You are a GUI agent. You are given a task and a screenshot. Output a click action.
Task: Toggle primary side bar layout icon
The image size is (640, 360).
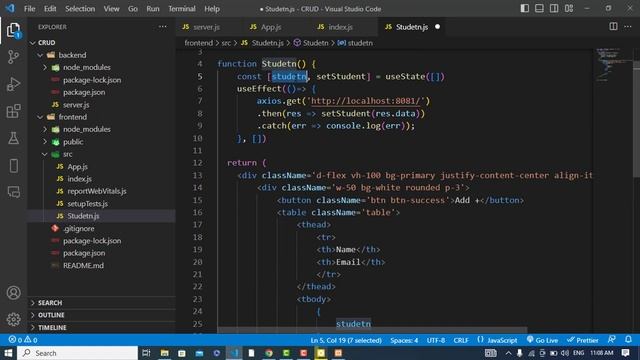[524, 9]
